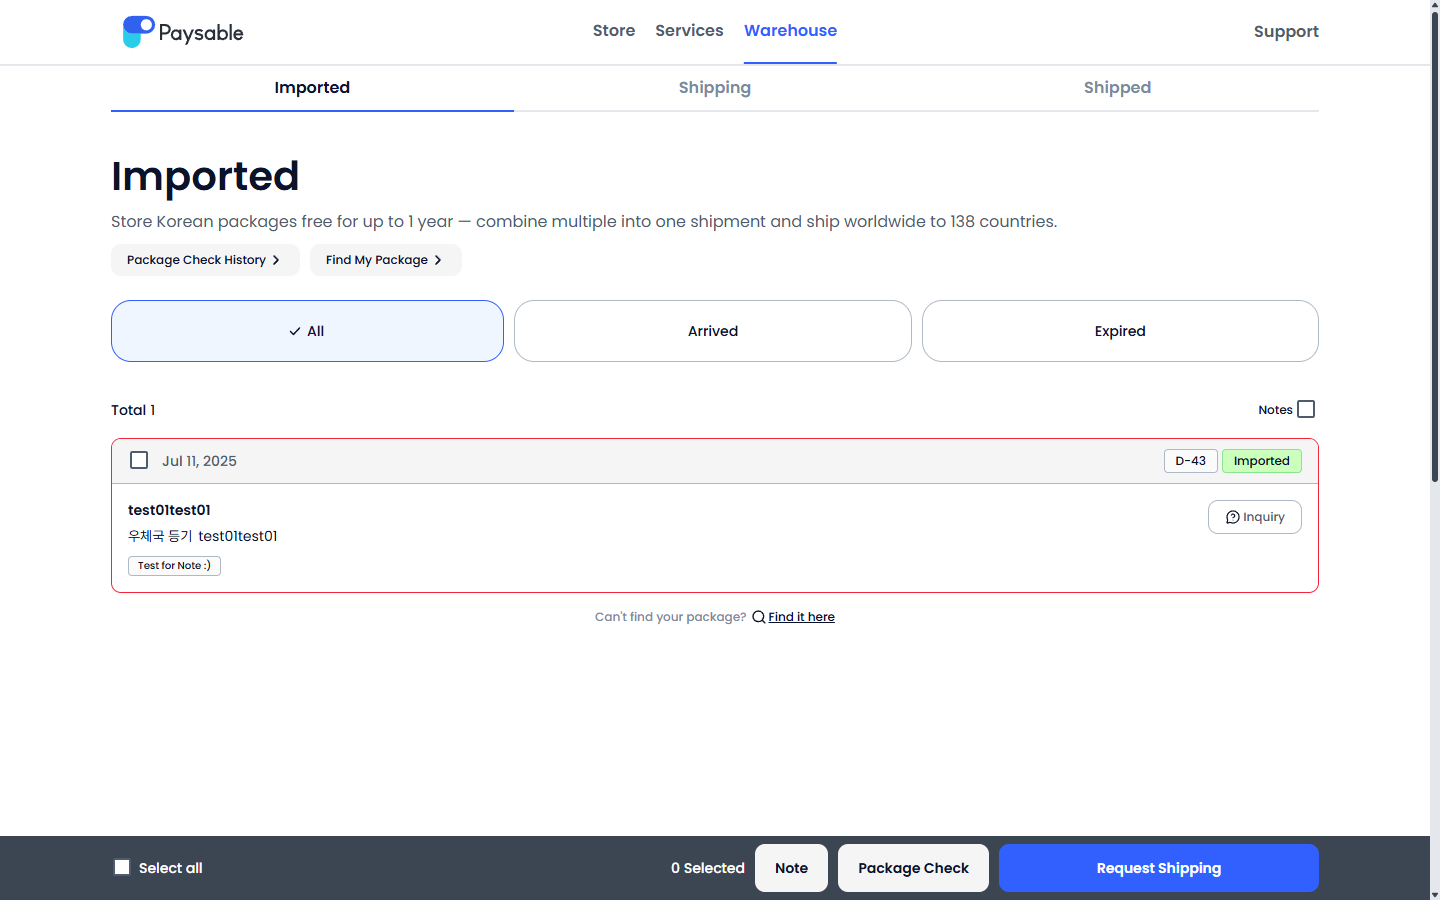Image resolution: width=1440 pixels, height=900 pixels.
Task: Open the Inquiry for test01test01 package
Action: (x=1255, y=517)
